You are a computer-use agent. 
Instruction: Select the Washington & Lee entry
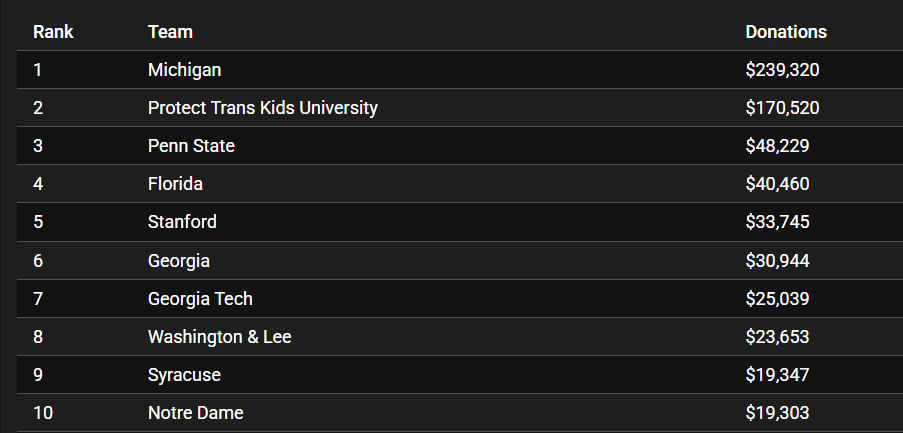pos(219,337)
